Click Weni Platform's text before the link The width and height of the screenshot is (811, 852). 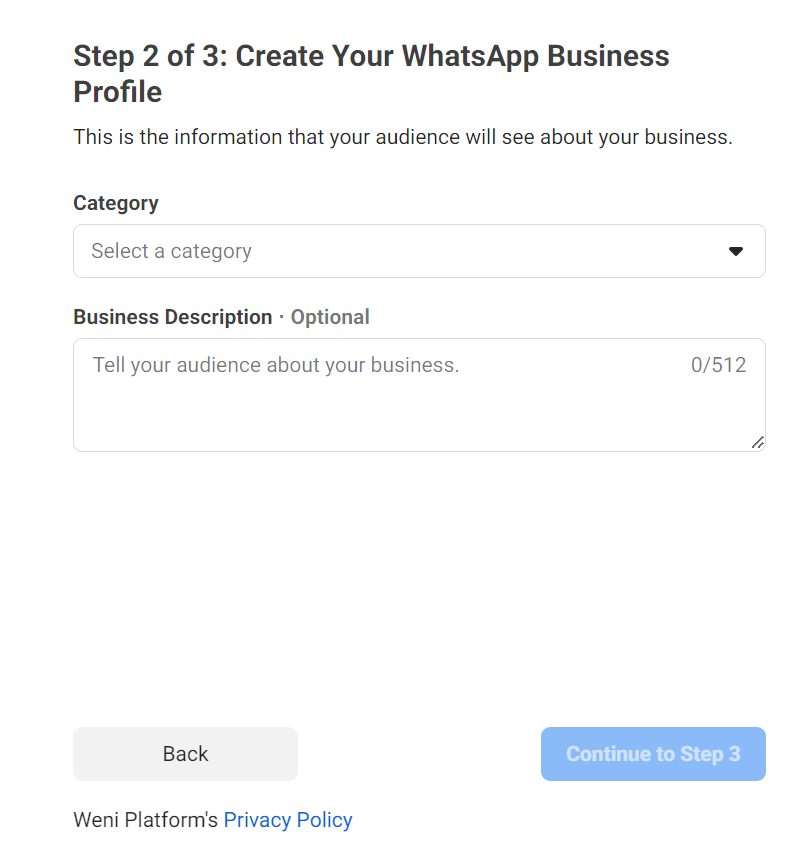tap(143, 819)
